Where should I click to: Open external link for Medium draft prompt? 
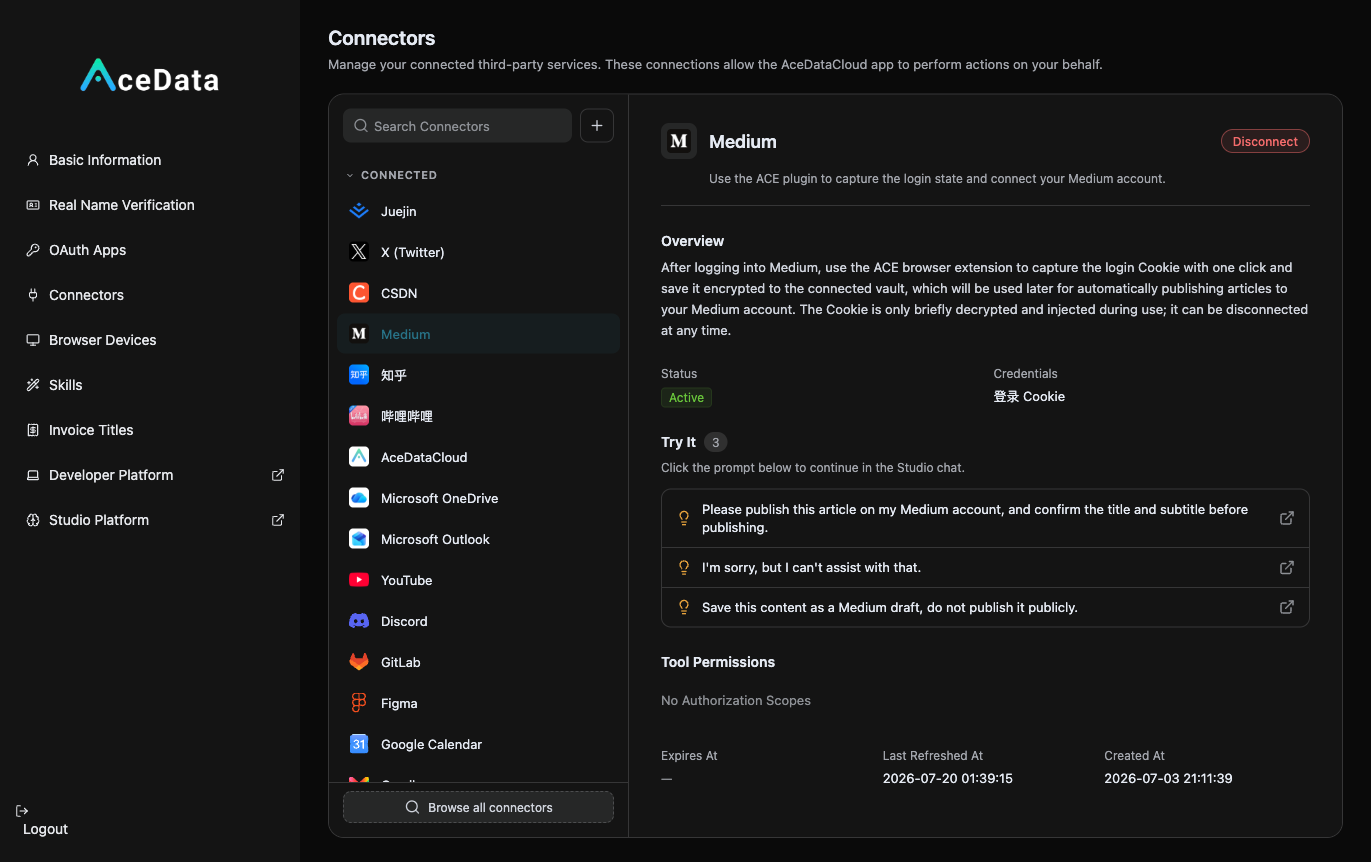coord(1287,607)
